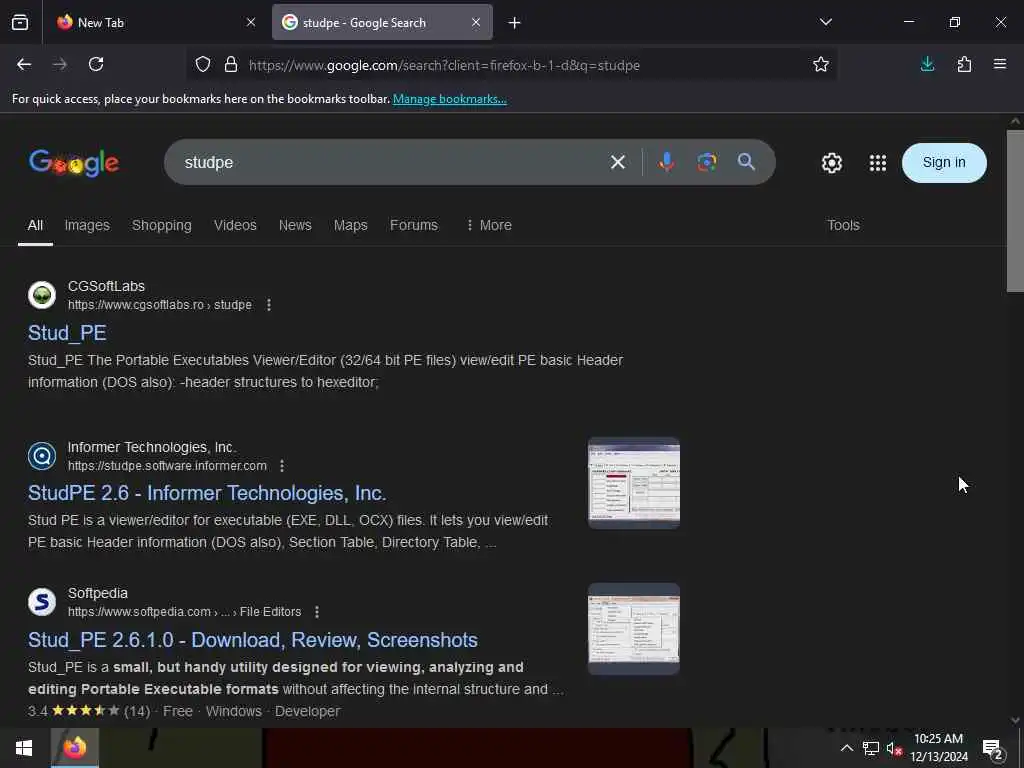1024x768 pixels.
Task: Switch to News results
Action: [295, 225]
